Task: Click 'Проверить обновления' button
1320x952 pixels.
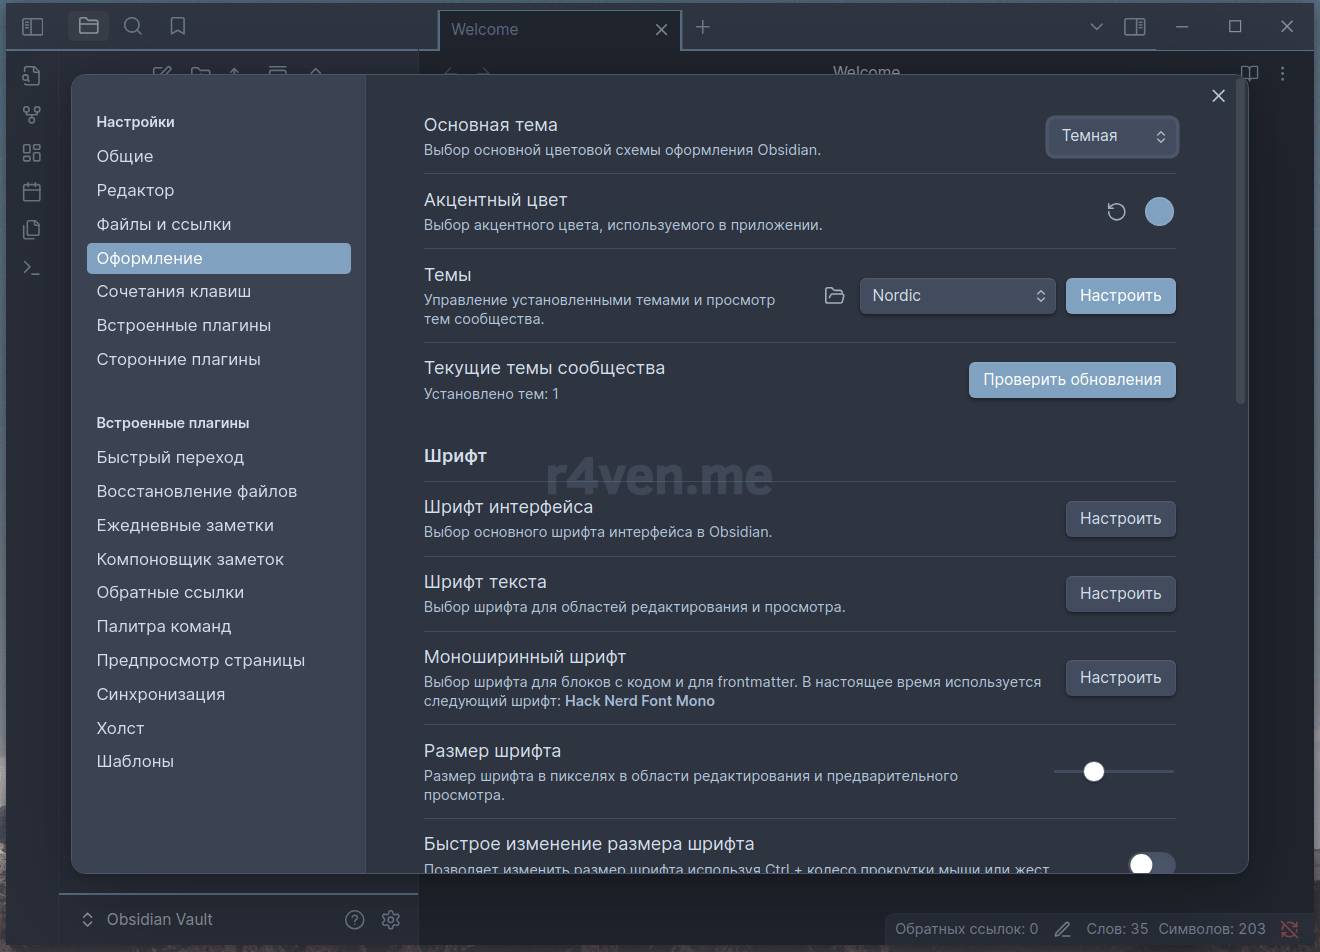Action: coord(1071,380)
